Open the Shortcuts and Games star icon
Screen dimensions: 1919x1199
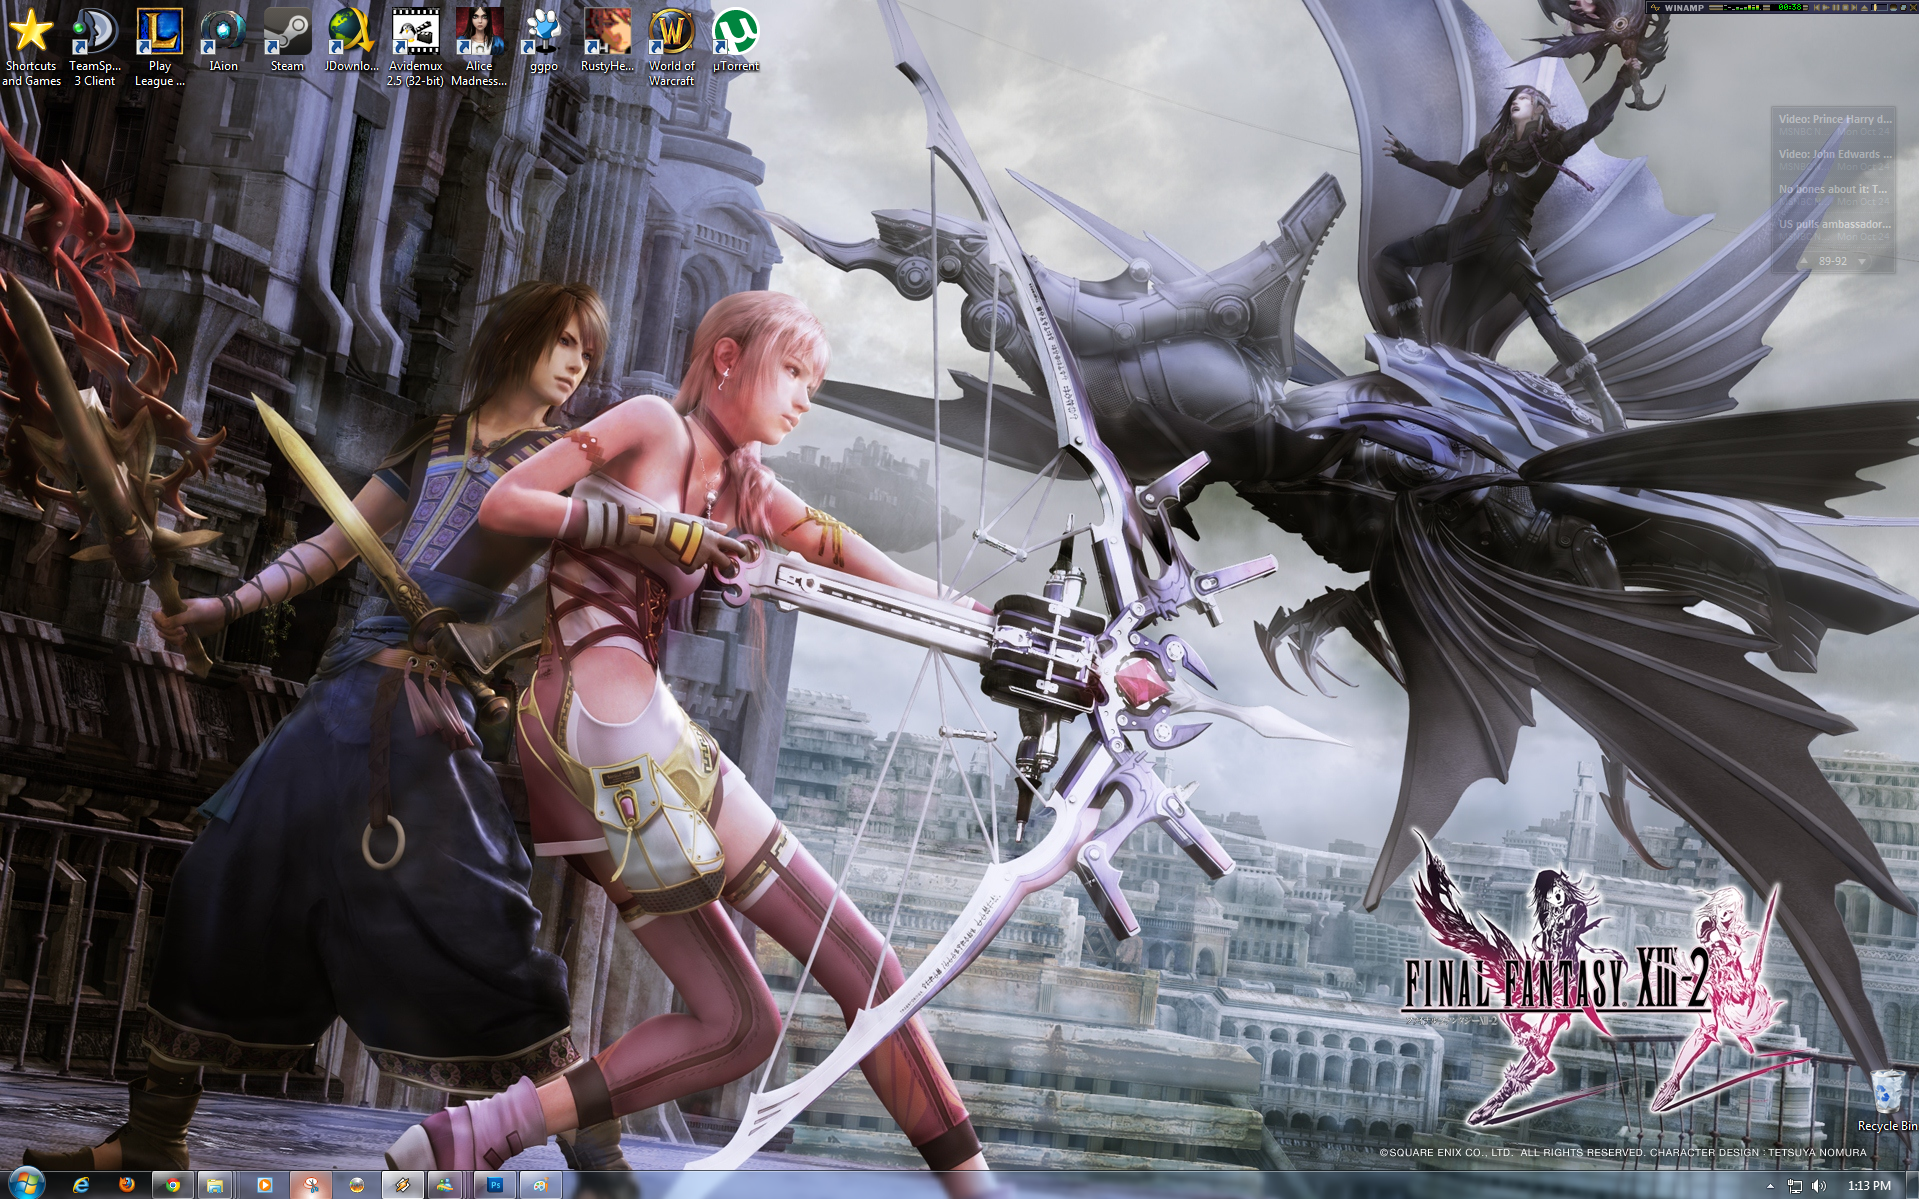click(x=30, y=46)
